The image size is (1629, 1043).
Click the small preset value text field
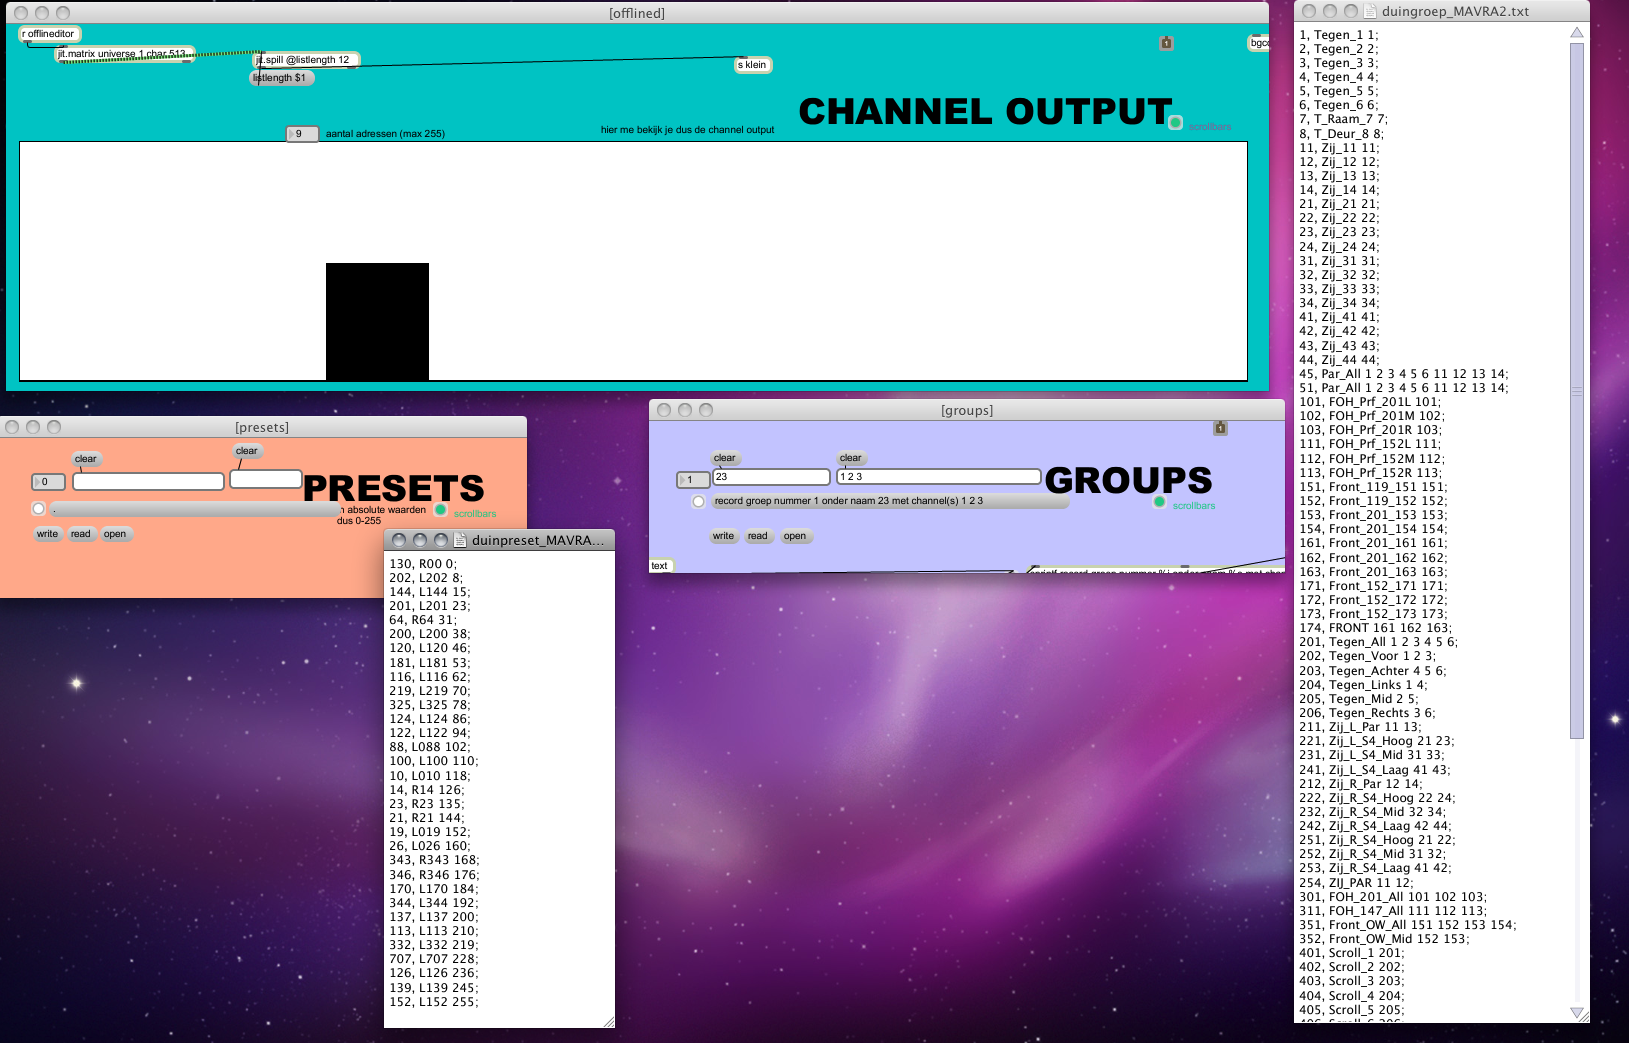click(266, 479)
